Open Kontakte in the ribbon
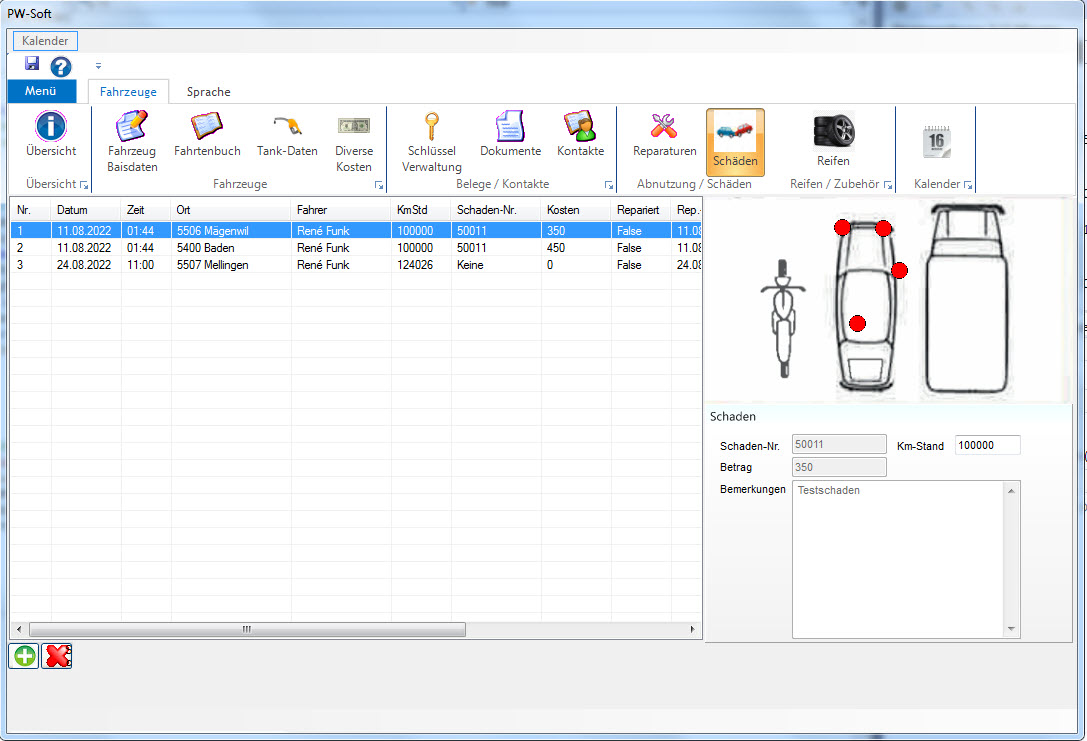Viewport: 1087px width, 741px height. [x=580, y=135]
